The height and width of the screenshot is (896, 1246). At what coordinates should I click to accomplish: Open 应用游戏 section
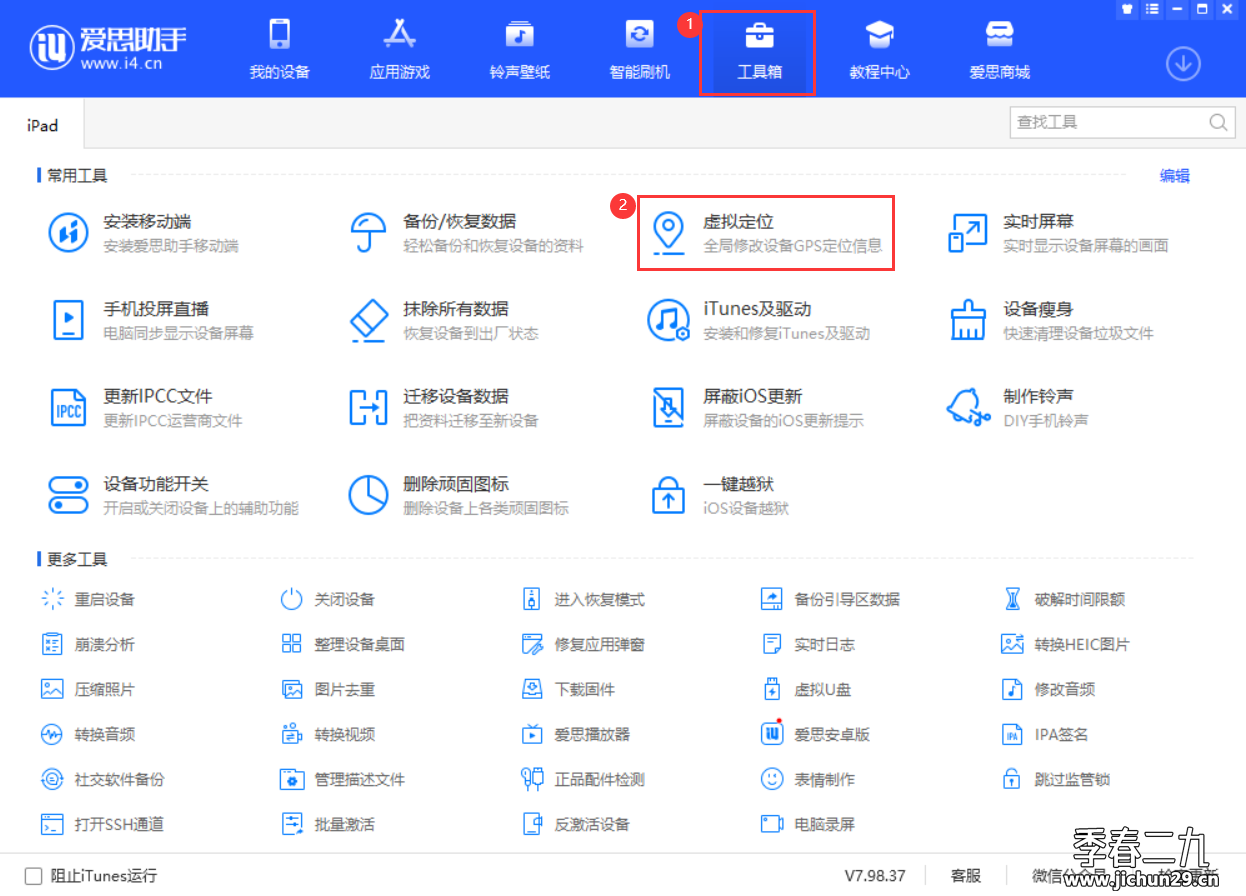(400, 49)
